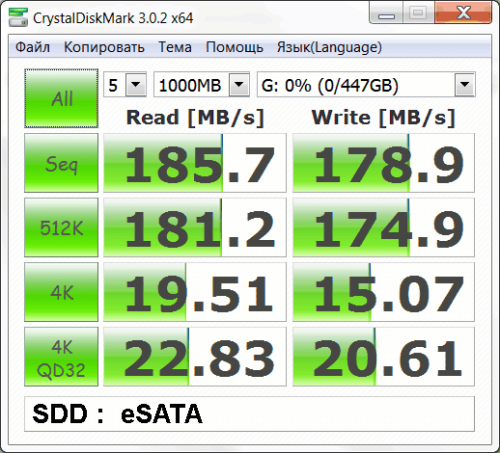Viewport: 500px width, 453px height.
Task: Click the CrystalDiskMark app icon in title bar
Action: (18, 17)
